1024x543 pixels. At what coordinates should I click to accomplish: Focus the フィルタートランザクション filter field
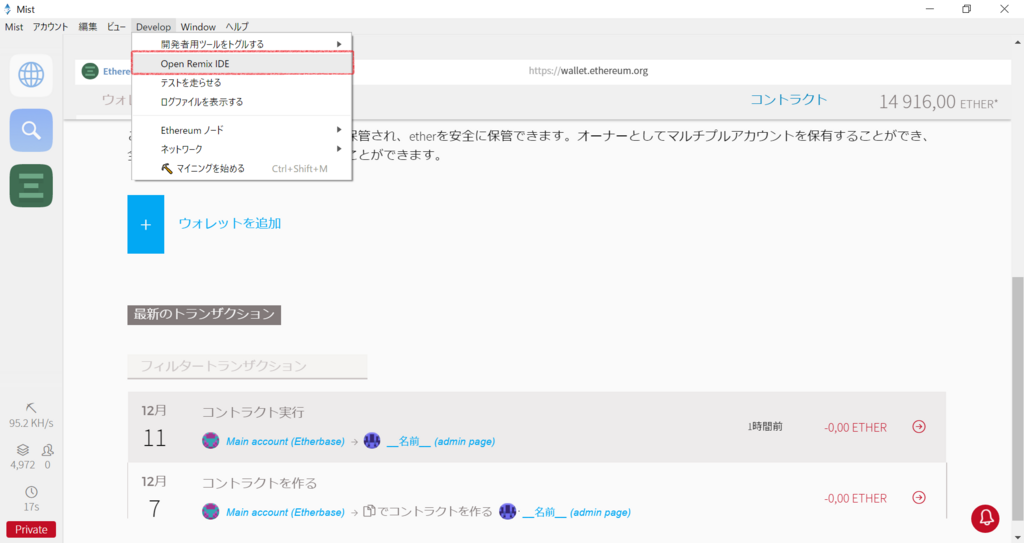[x=248, y=366]
